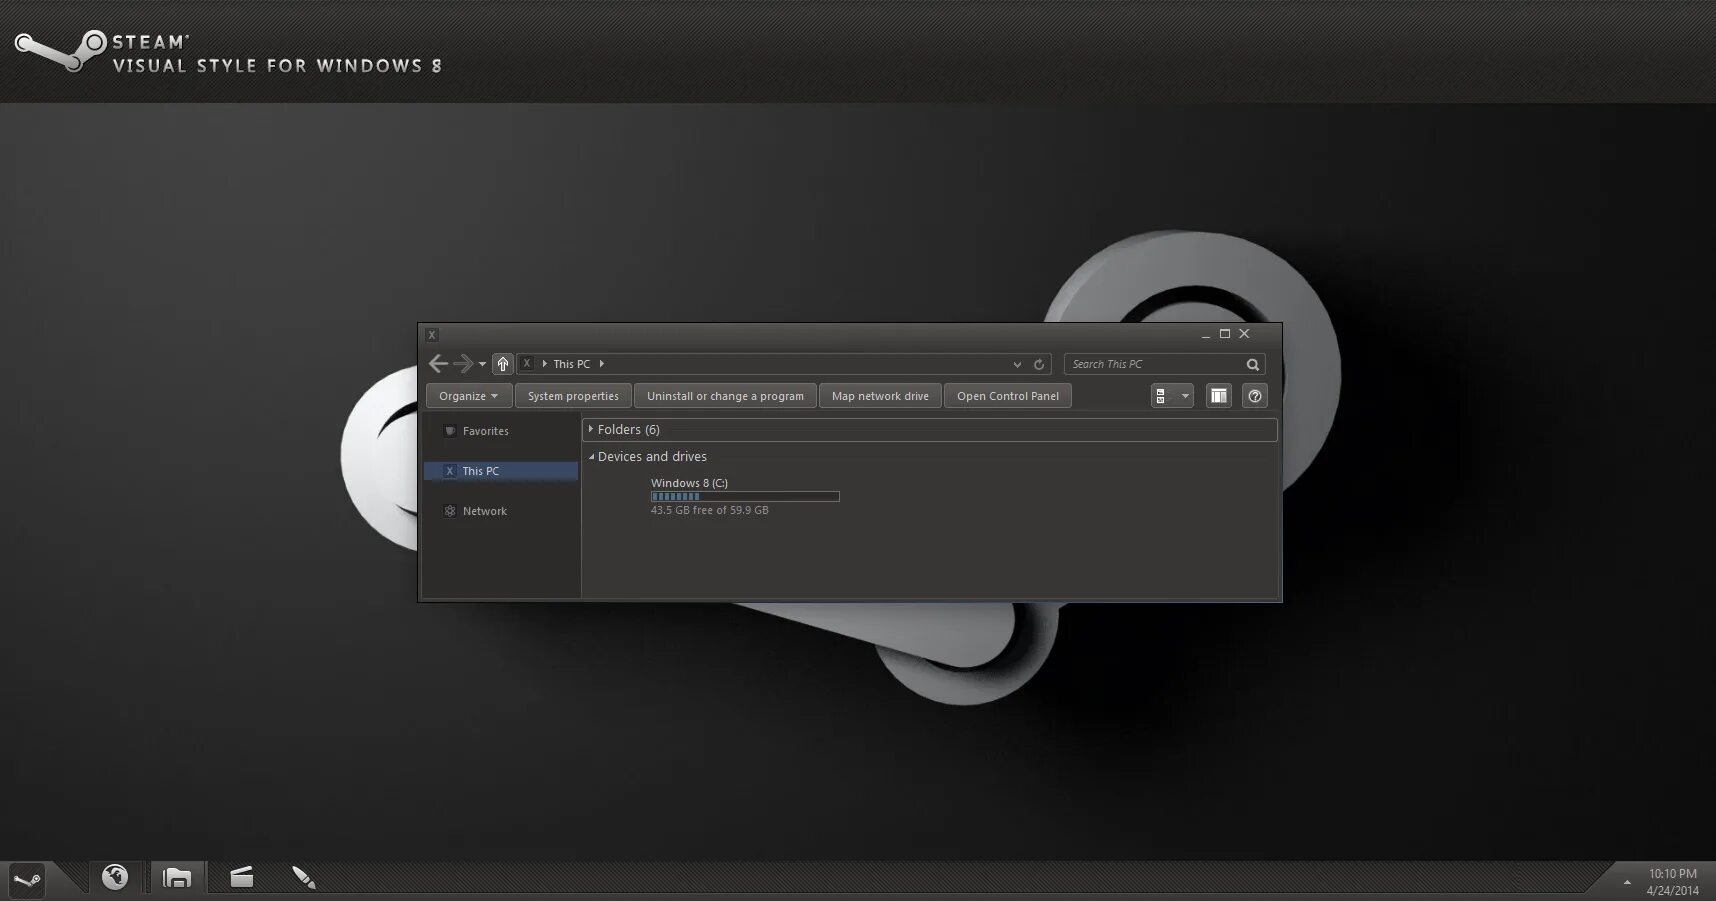
Task: Choose Uninstall or change a program
Action: pyautogui.click(x=725, y=396)
